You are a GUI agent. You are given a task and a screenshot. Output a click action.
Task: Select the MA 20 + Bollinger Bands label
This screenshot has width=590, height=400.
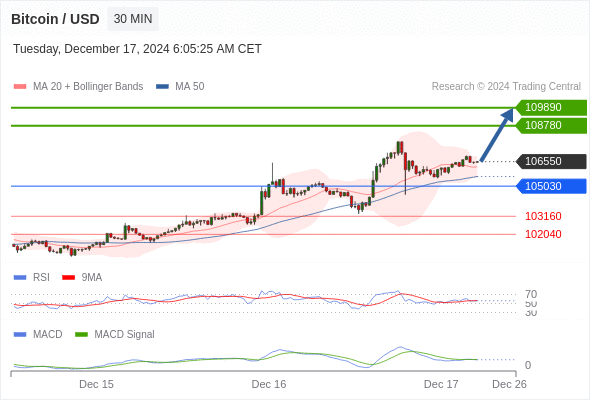click(x=88, y=87)
